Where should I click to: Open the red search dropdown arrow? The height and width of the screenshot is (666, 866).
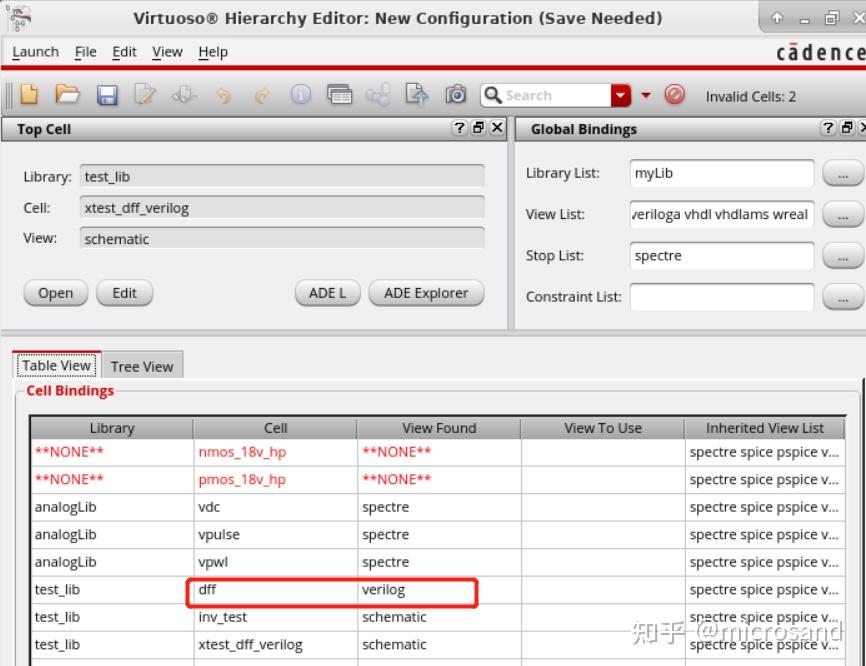click(621, 96)
